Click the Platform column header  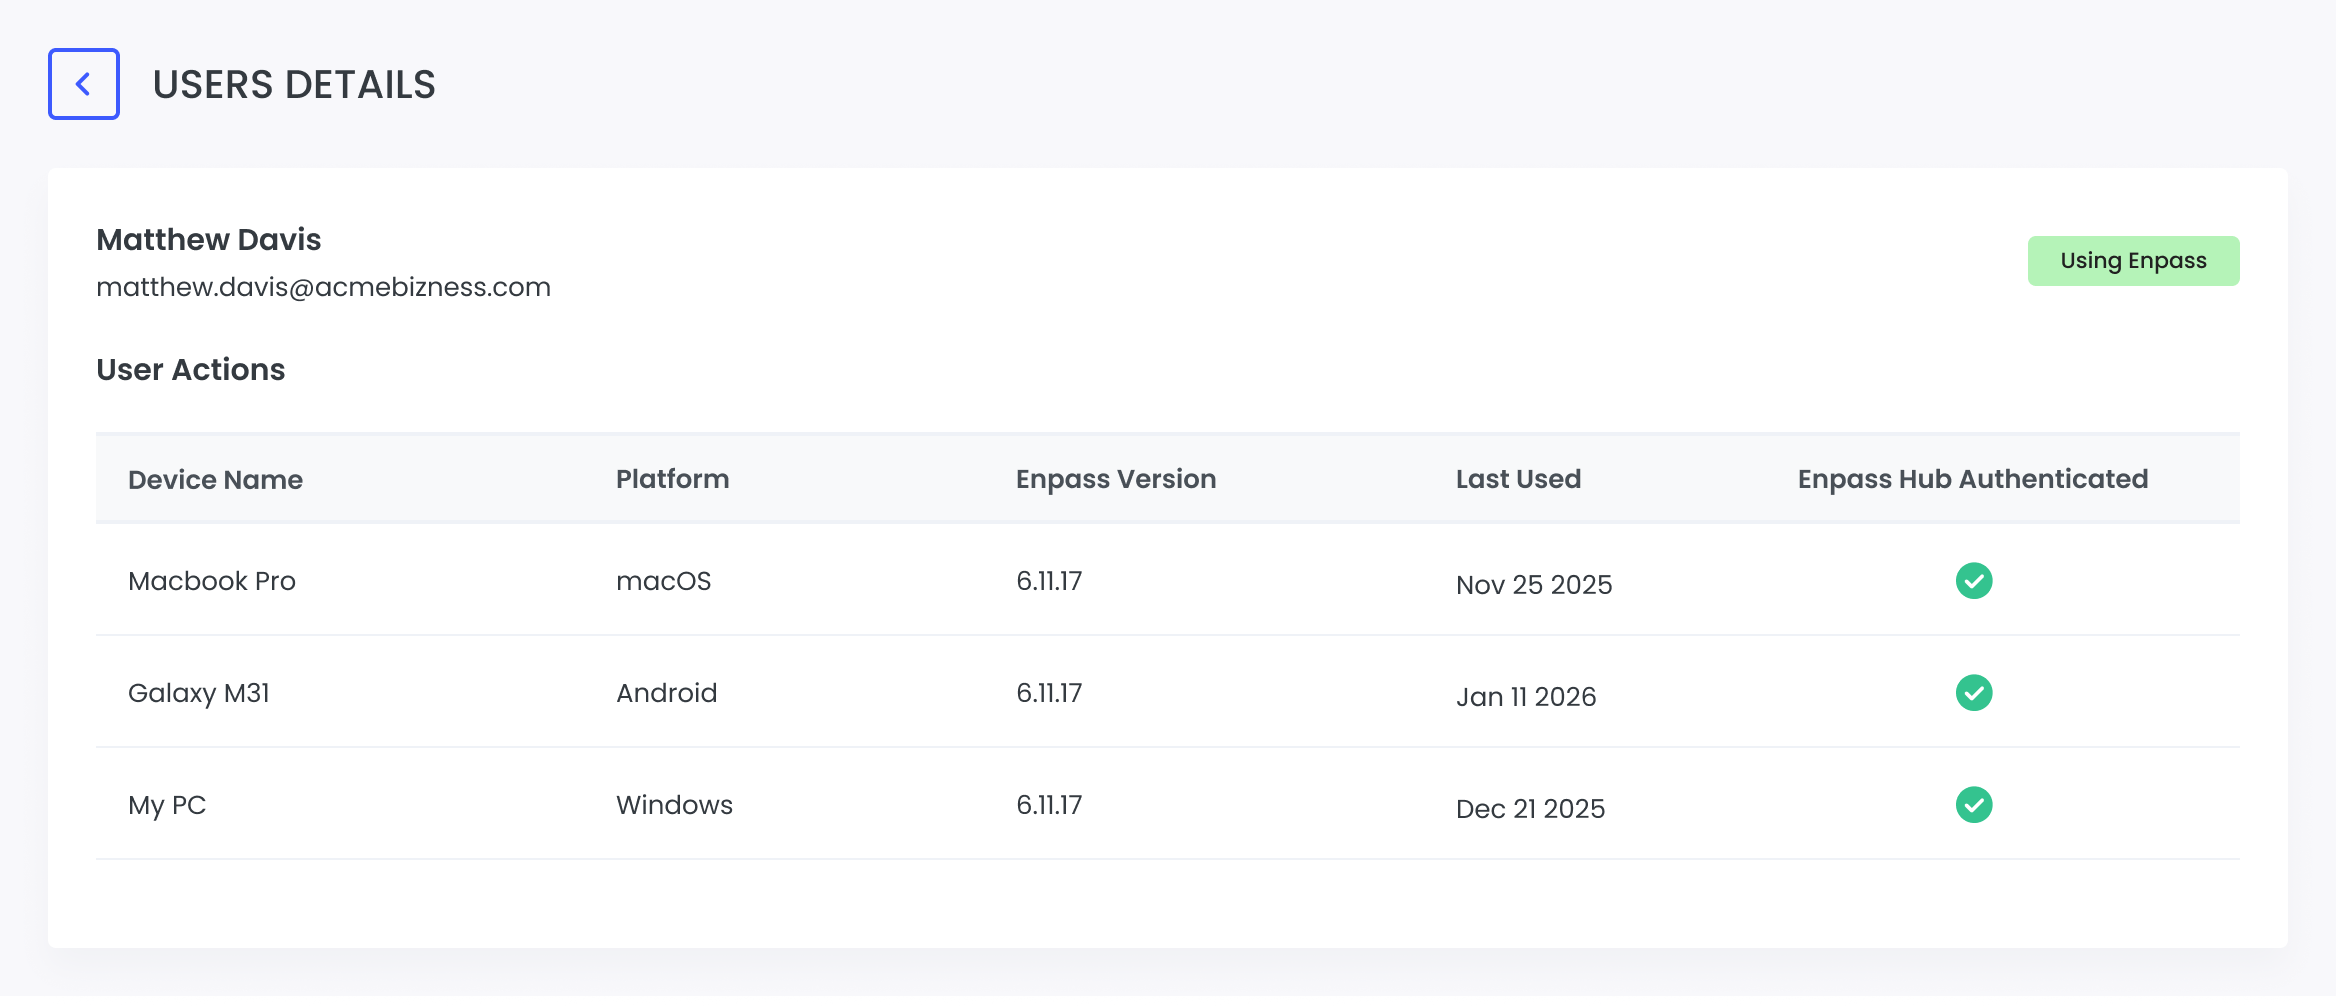tap(672, 479)
